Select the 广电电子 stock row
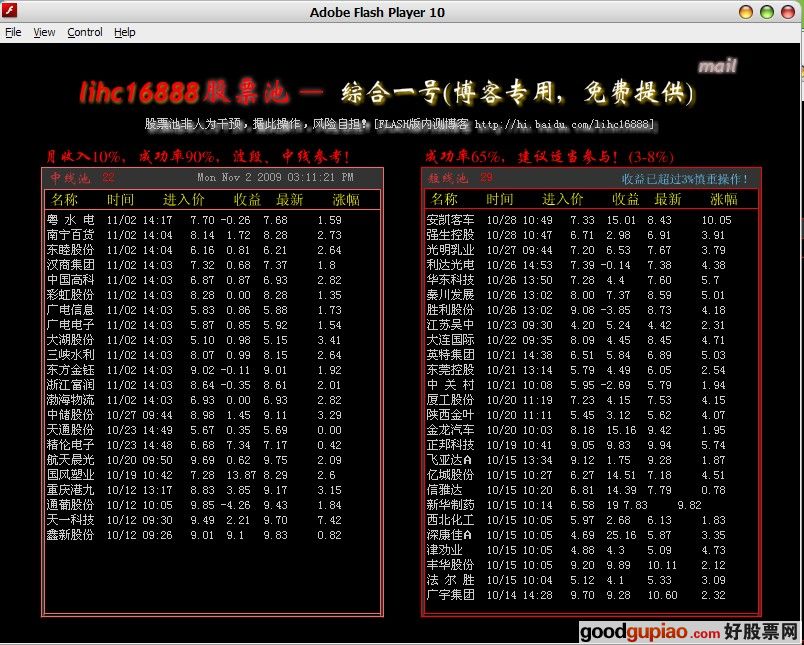The width and height of the screenshot is (804, 645). click(x=194, y=325)
